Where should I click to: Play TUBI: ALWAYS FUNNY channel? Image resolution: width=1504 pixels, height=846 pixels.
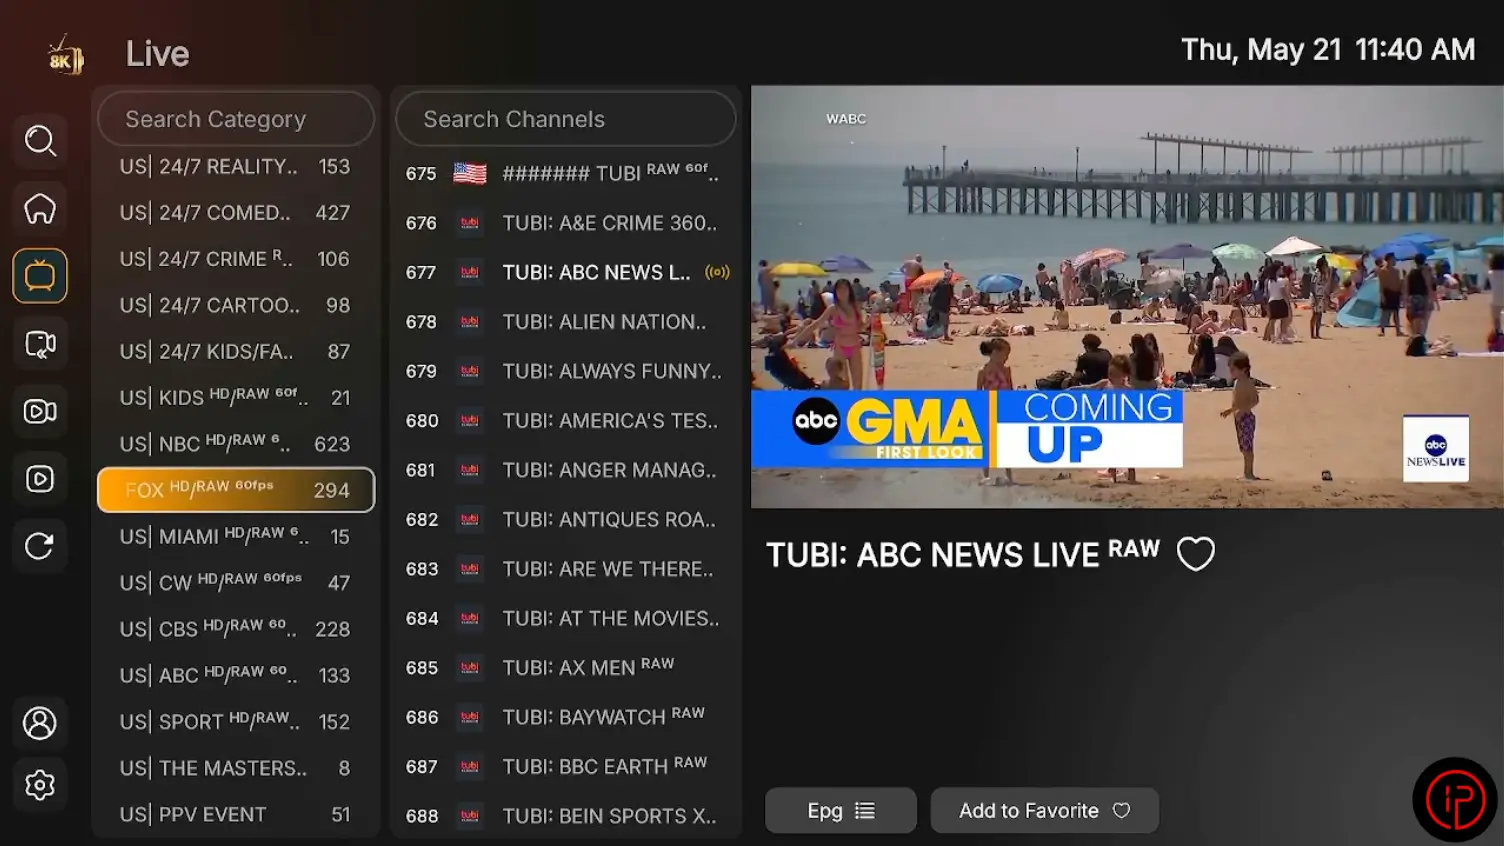[566, 371]
